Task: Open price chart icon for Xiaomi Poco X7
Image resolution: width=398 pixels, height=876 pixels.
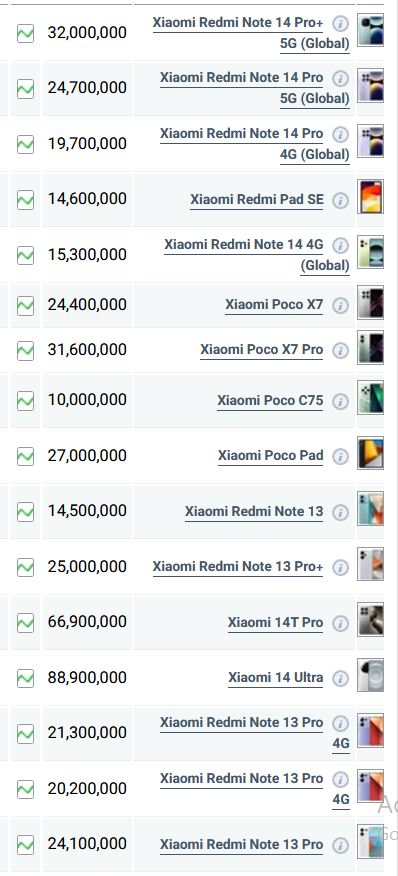Action: (25, 305)
